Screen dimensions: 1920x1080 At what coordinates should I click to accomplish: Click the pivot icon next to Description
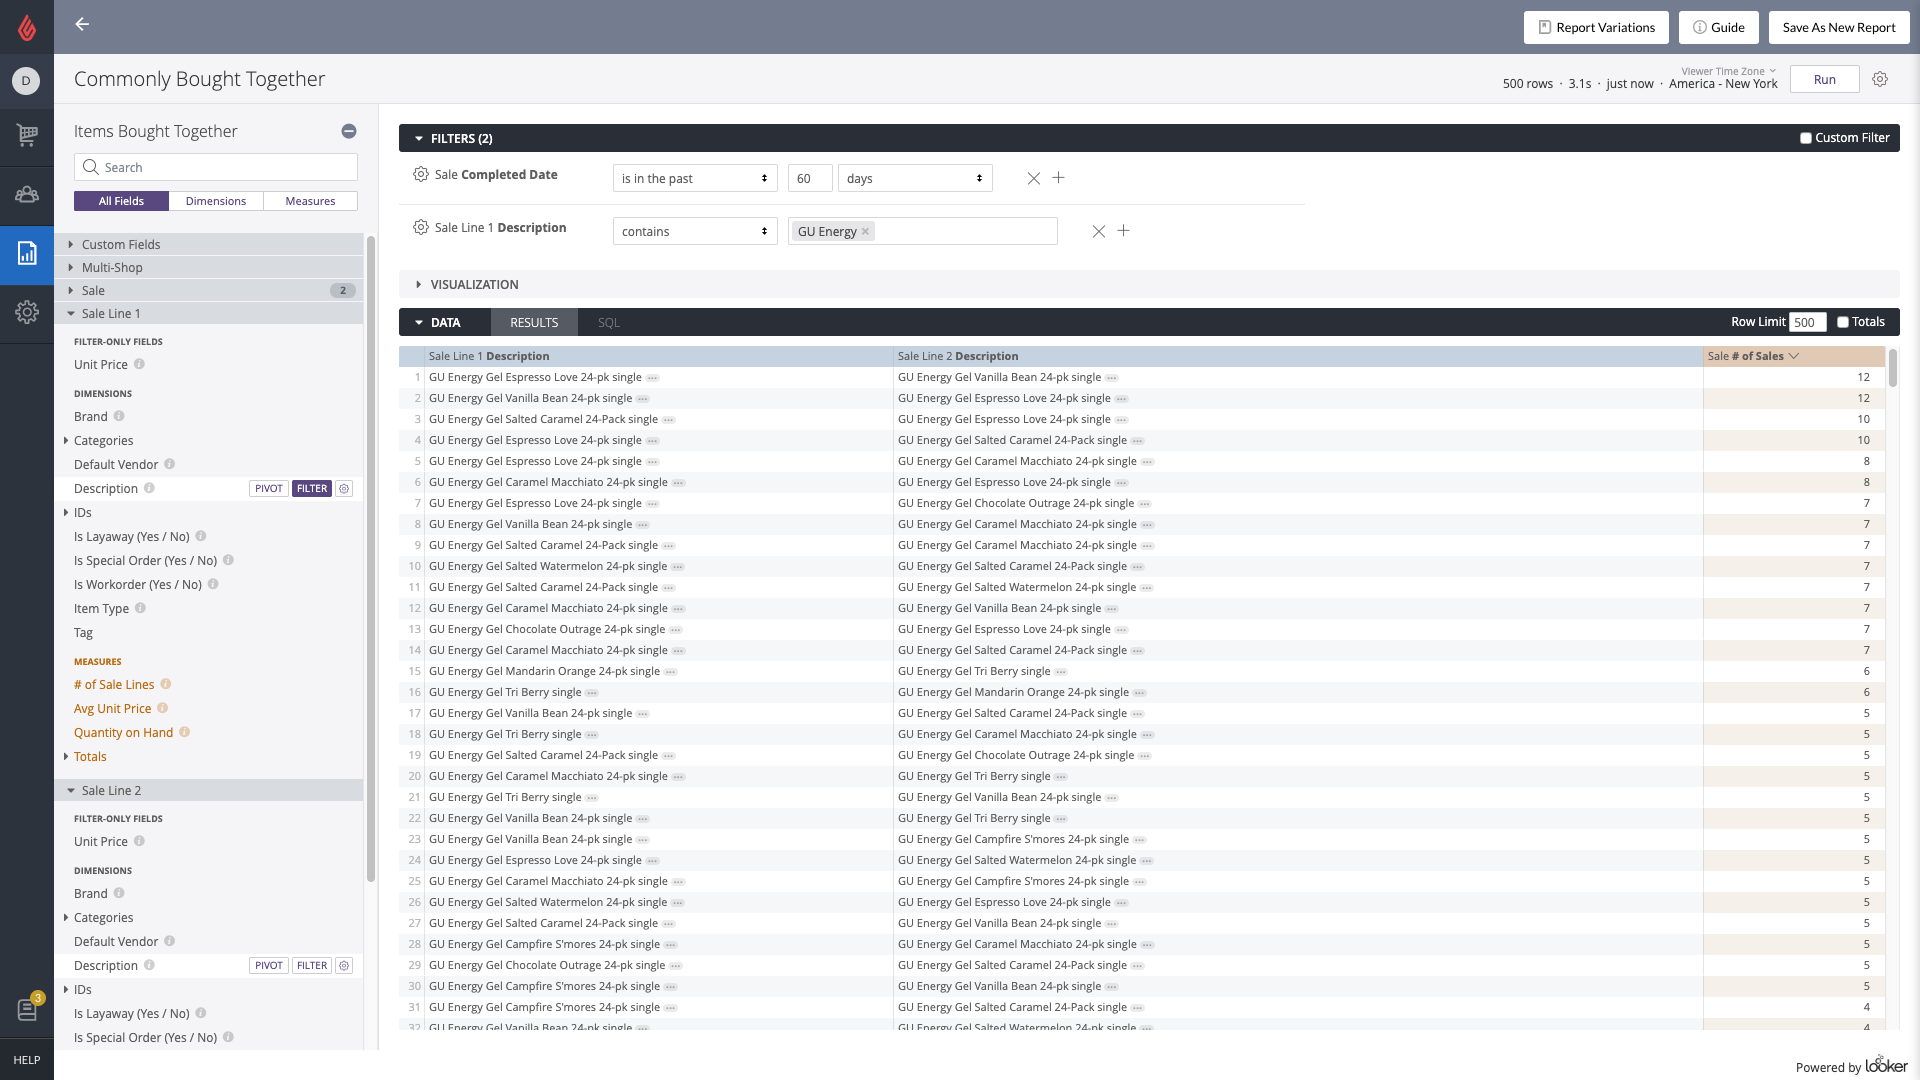click(269, 488)
